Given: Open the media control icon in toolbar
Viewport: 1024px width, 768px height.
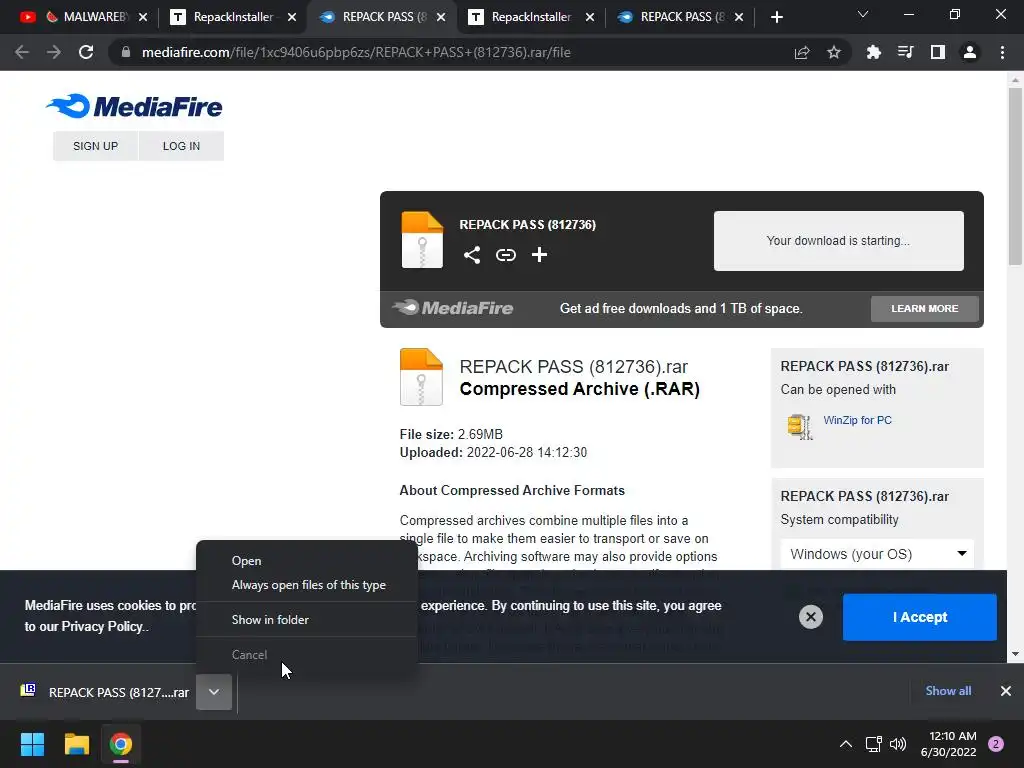Looking at the screenshot, I should (x=905, y=52).
